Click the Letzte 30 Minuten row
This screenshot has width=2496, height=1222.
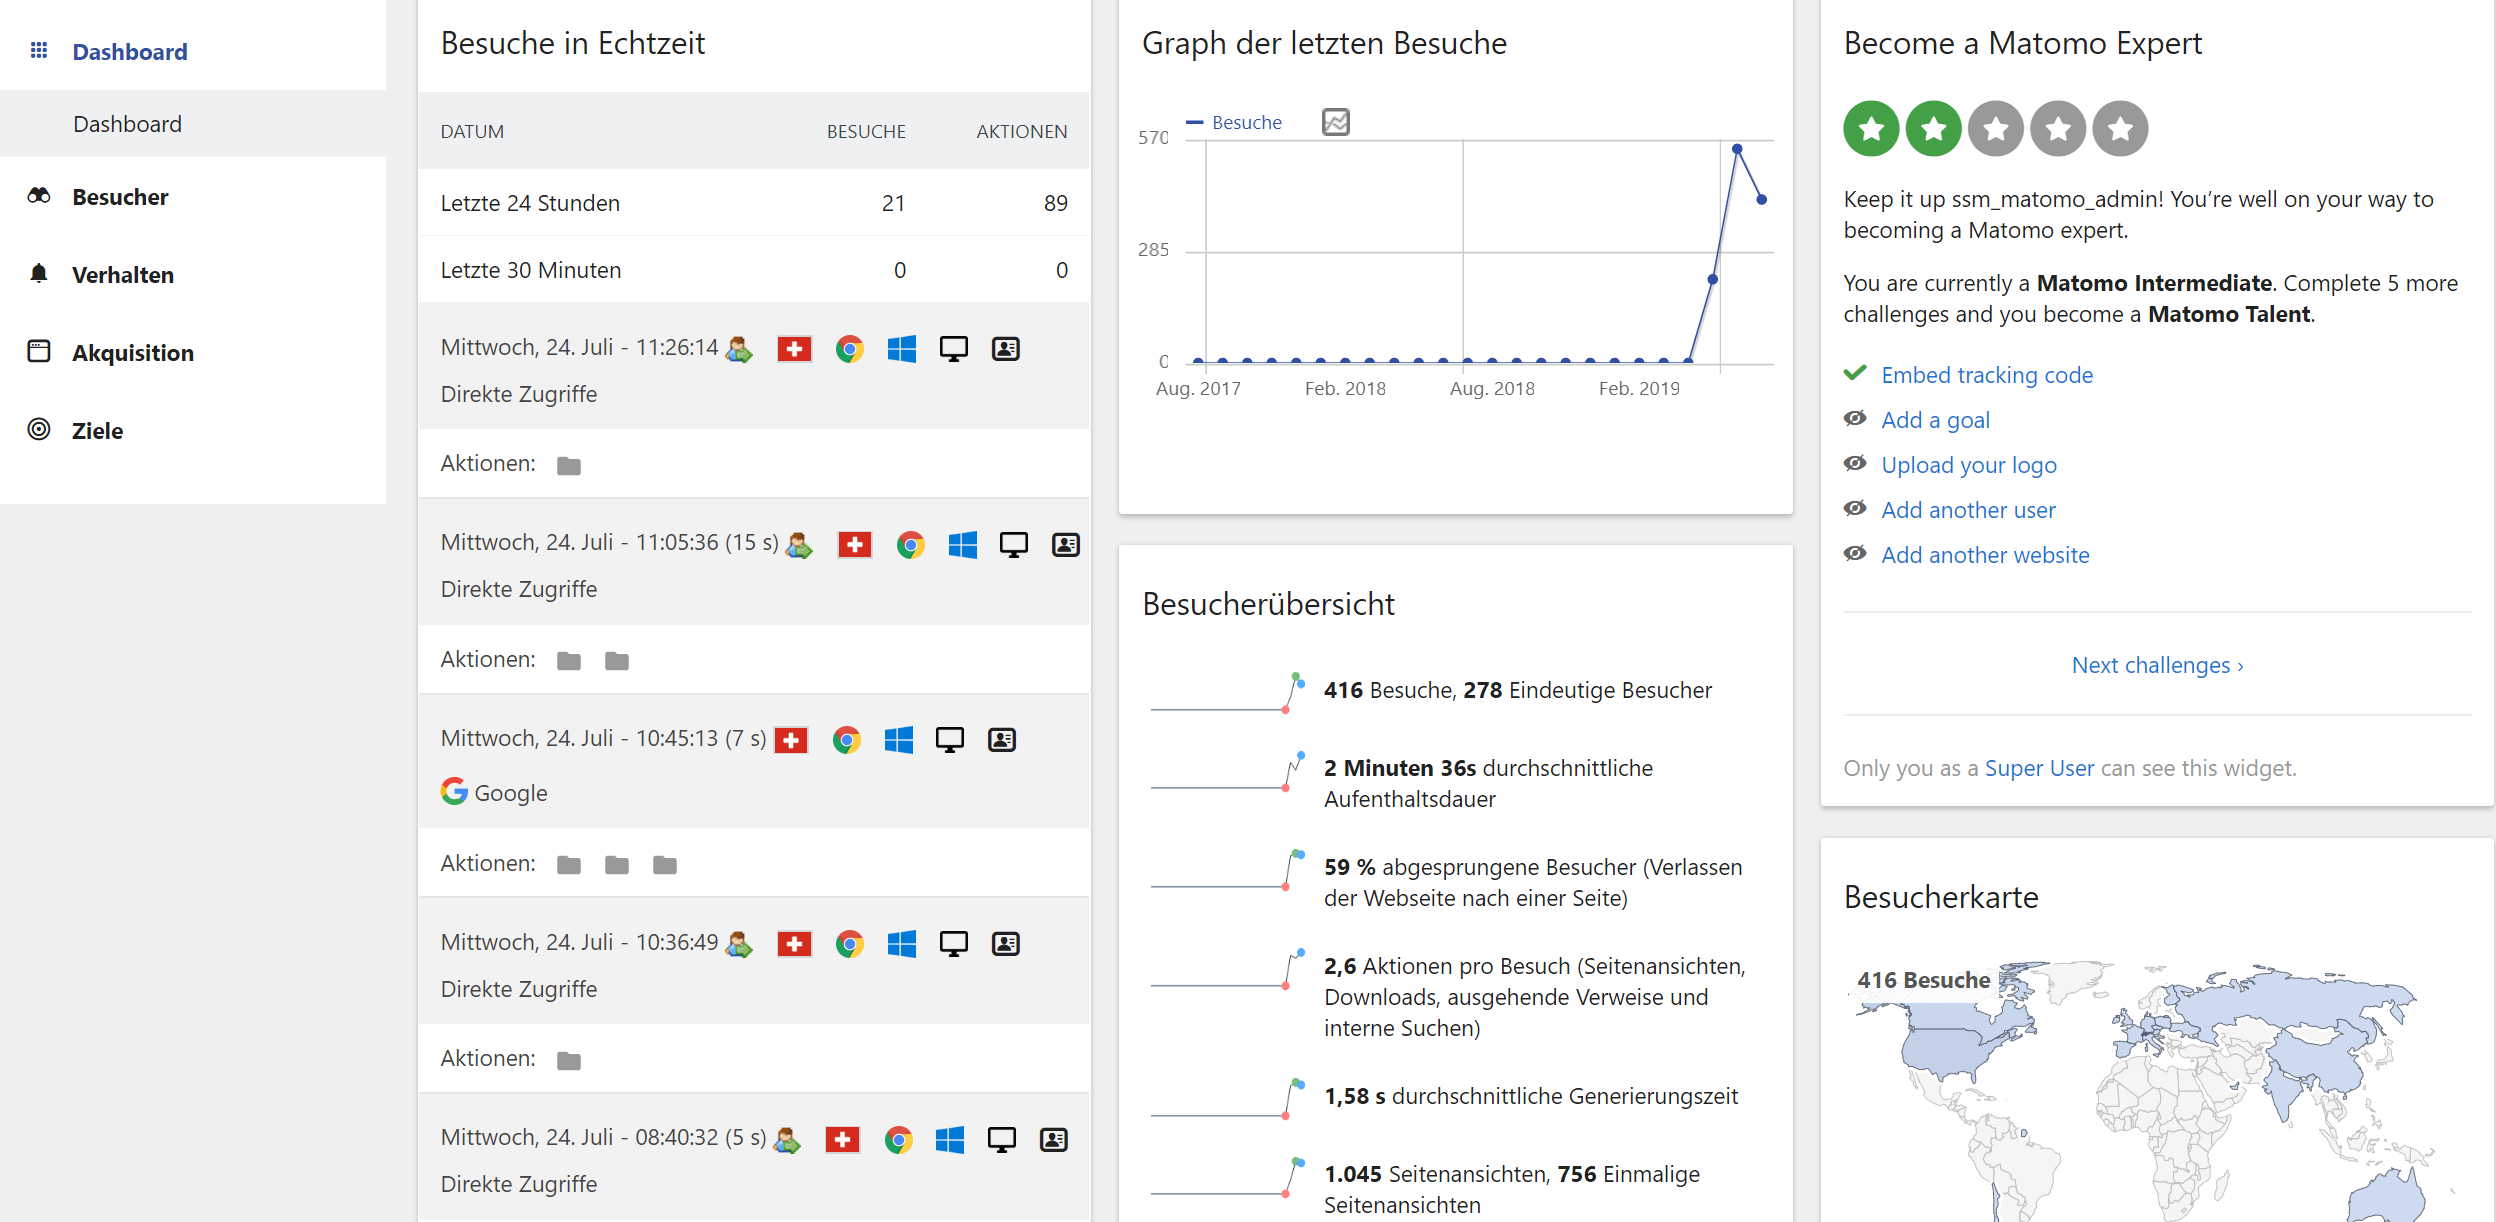coord(754,270)
